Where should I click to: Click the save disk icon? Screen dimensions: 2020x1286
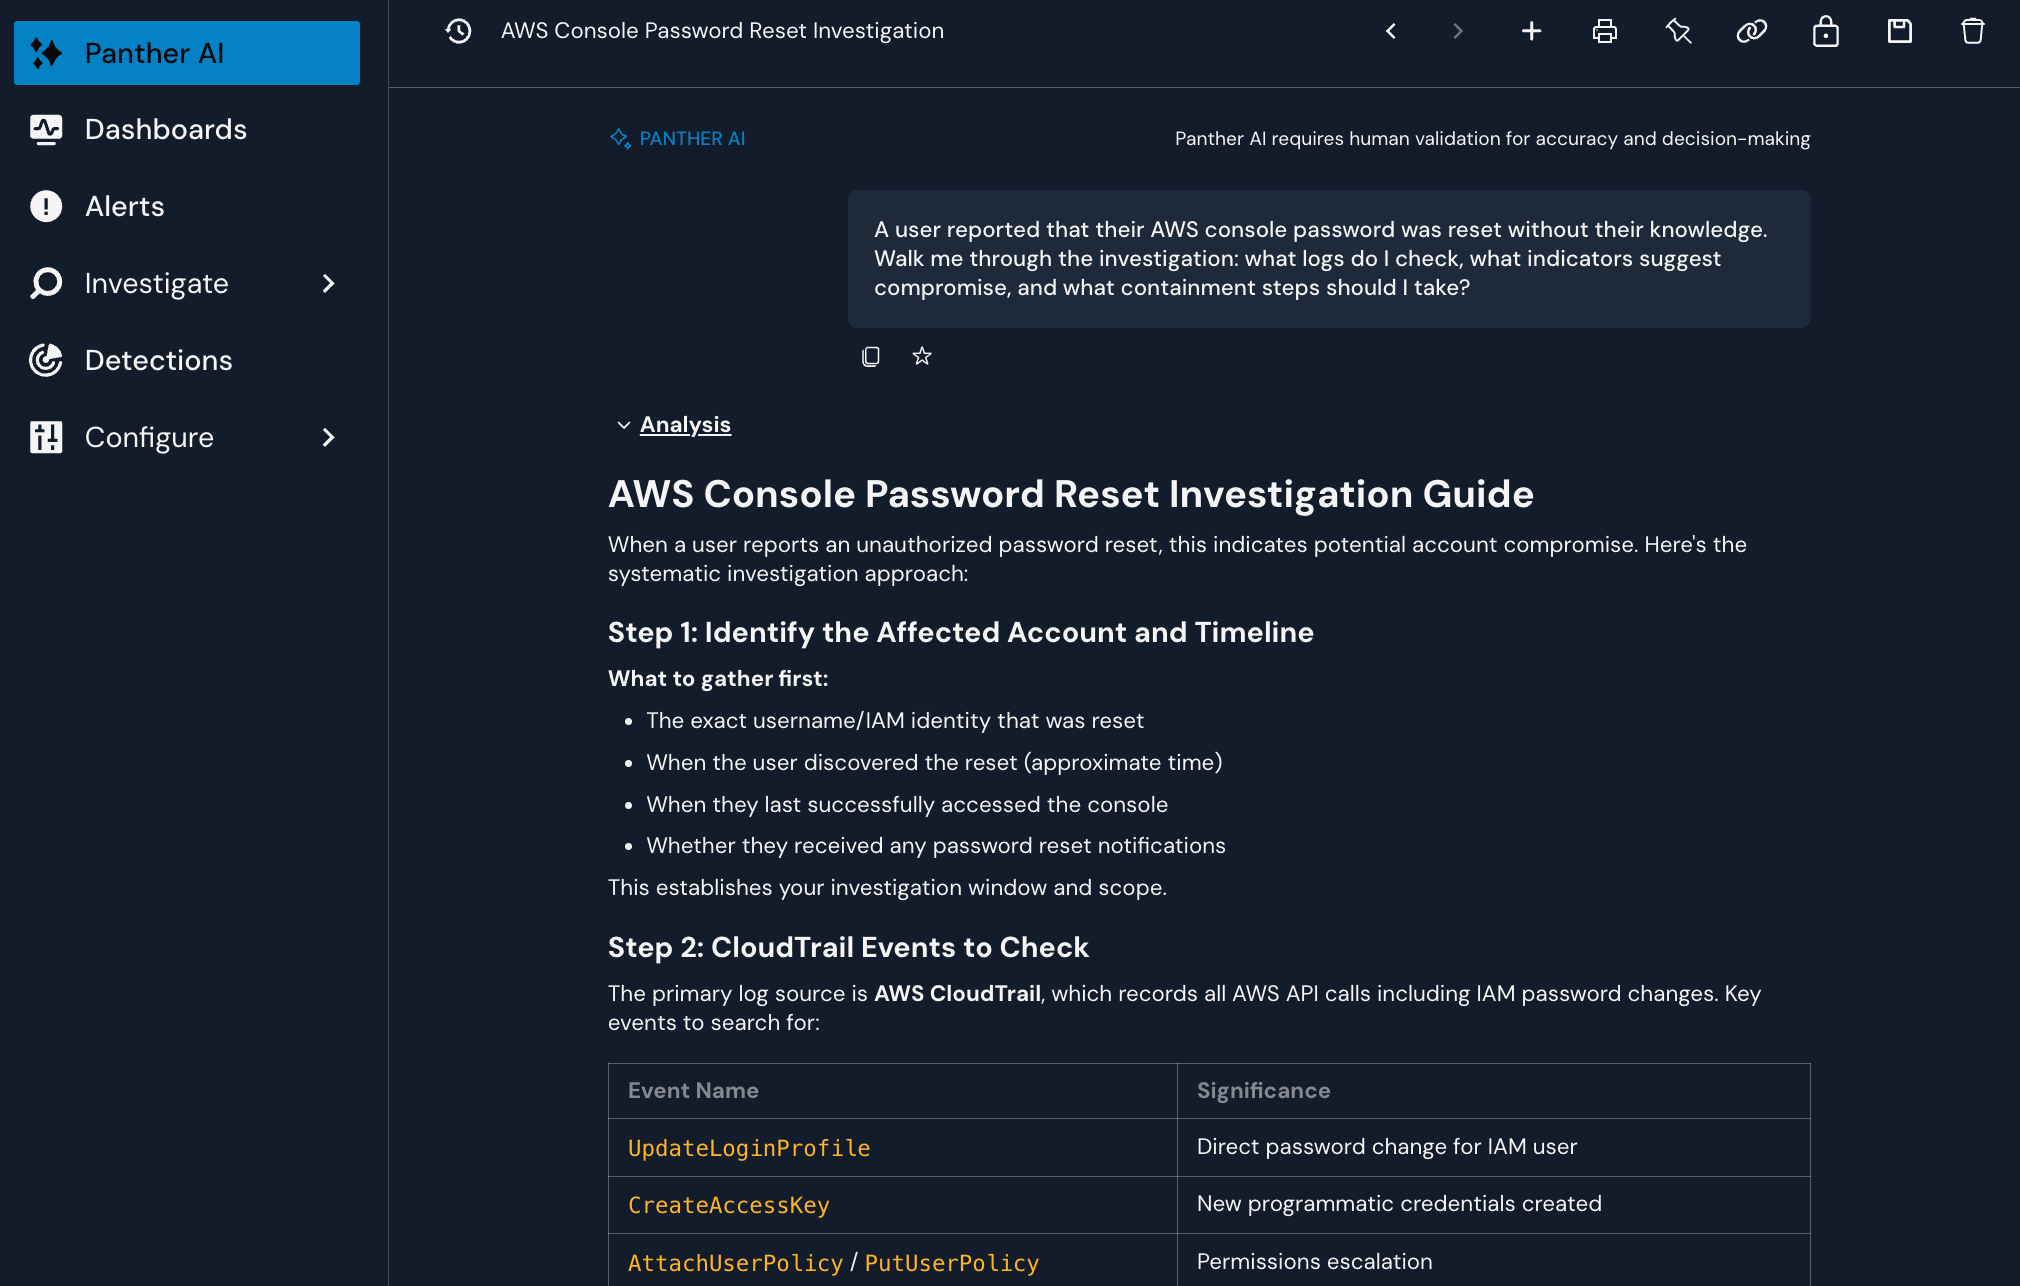pyautogui.click(x=1899, y=31)
